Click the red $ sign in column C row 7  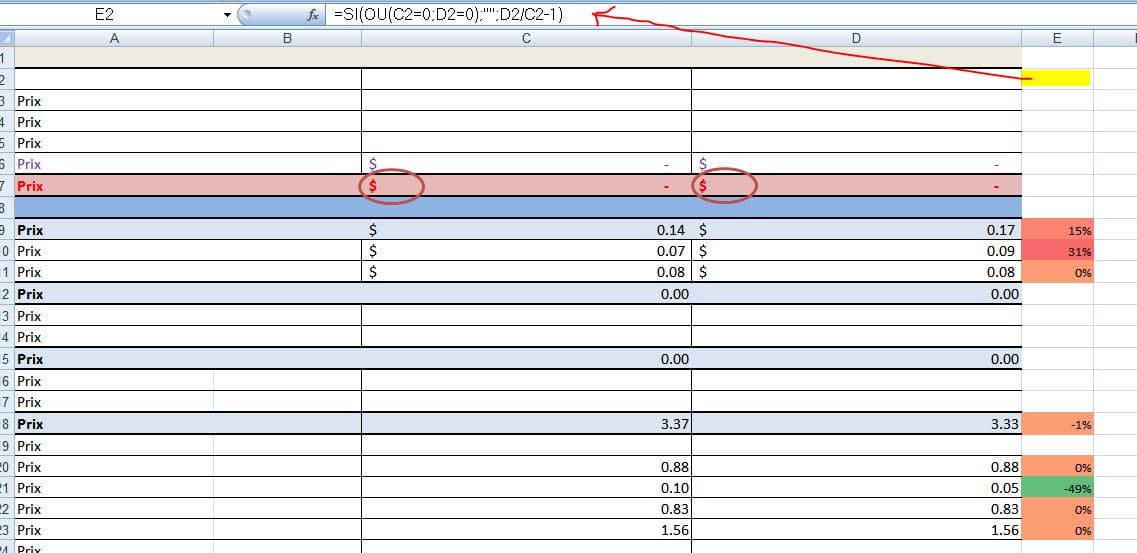tap(373, 186)
